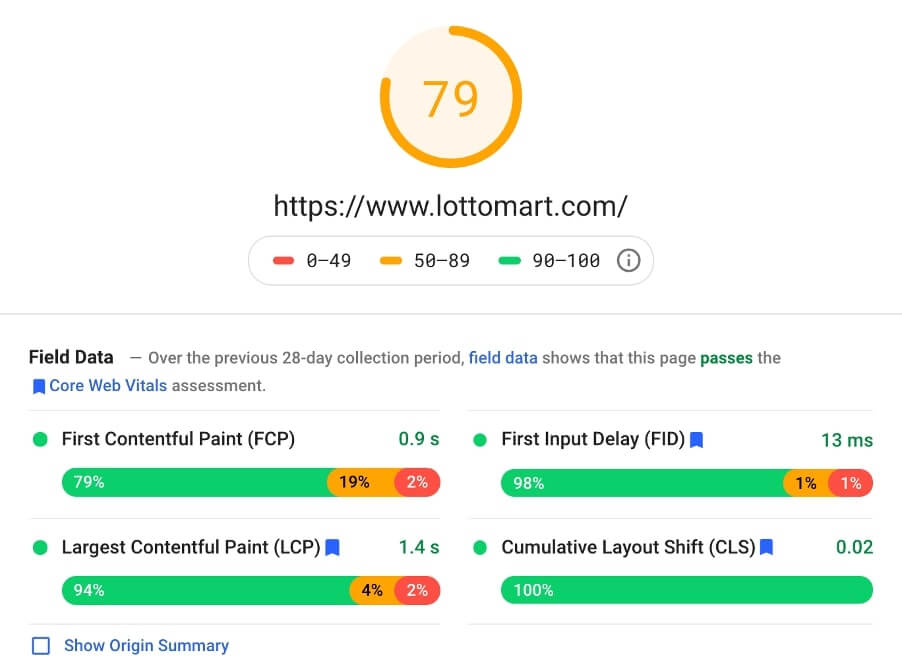Click the bookmark icon before Core Web Vitals
This screenshot has height=666, width=902.
(39, 386)
